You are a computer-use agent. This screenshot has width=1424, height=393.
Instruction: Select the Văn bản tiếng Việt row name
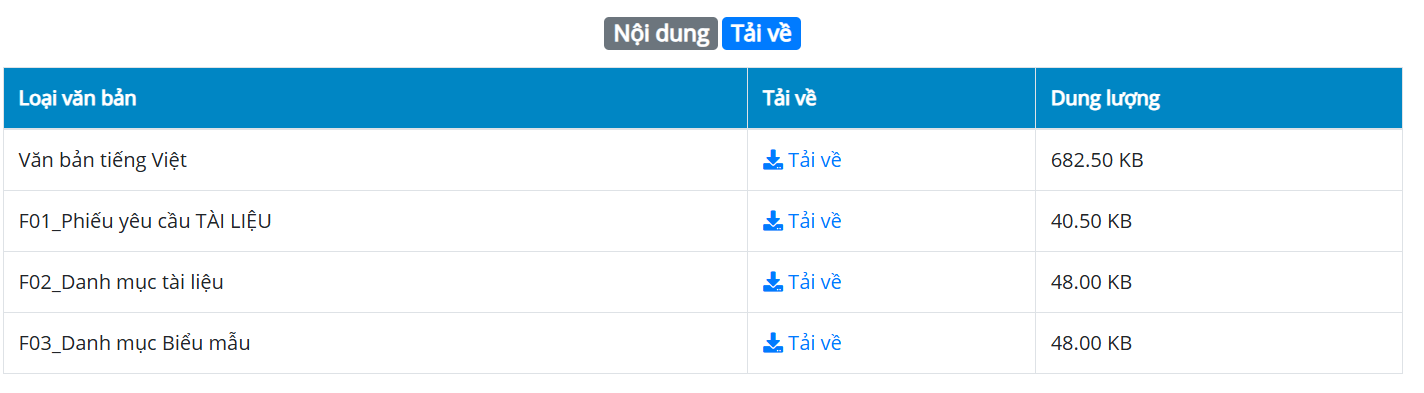pos(103,160)
